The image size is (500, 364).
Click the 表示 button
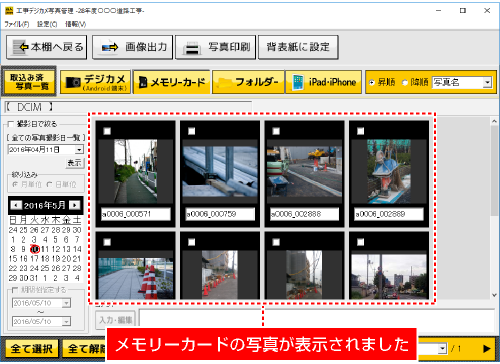click(x=74, y=163)
